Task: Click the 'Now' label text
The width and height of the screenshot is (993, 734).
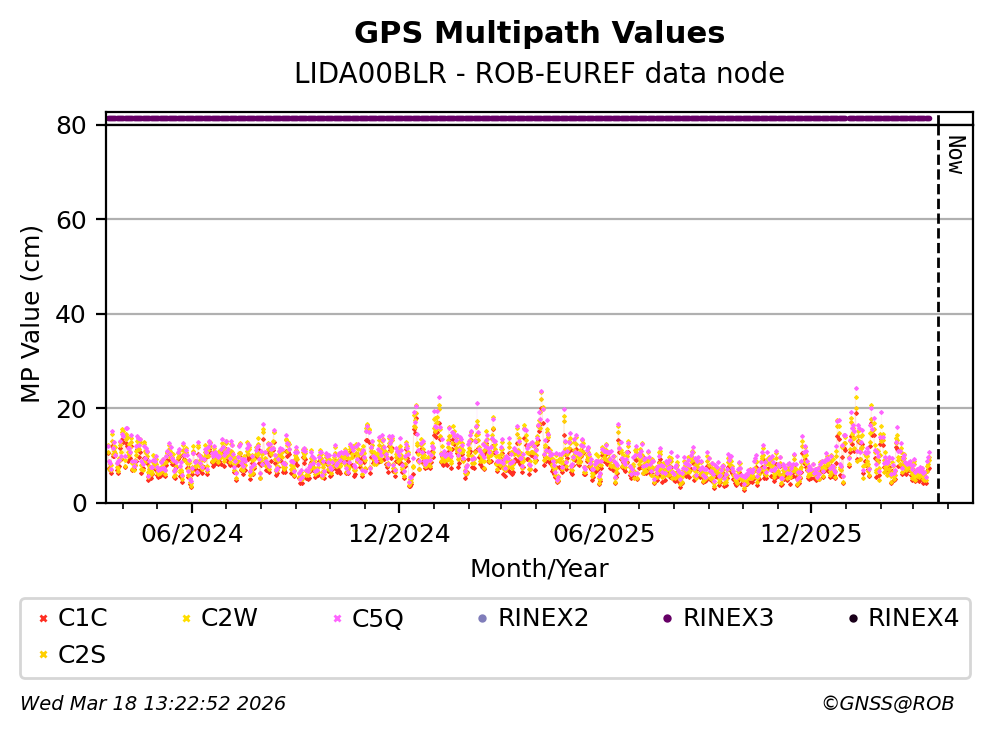Action: tap(955, 155)
